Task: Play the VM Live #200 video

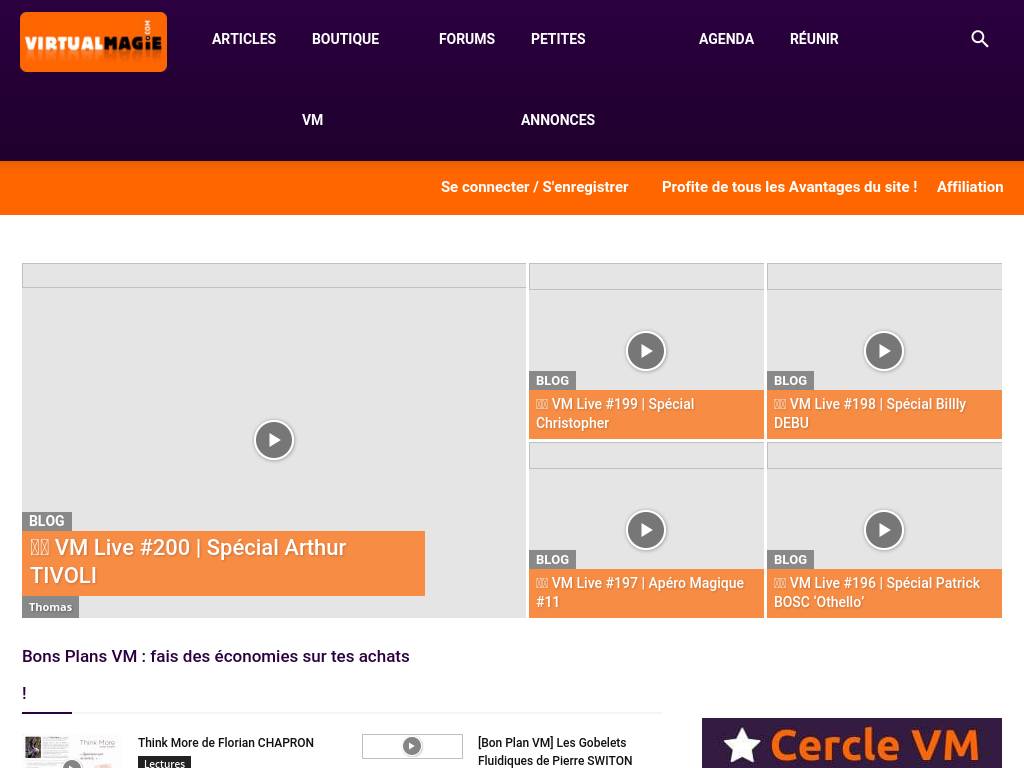Action: coord(274,440)
